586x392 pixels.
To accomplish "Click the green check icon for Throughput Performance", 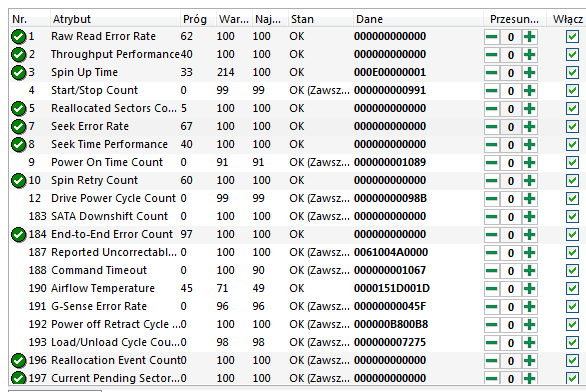I will (x=18, y=55).
